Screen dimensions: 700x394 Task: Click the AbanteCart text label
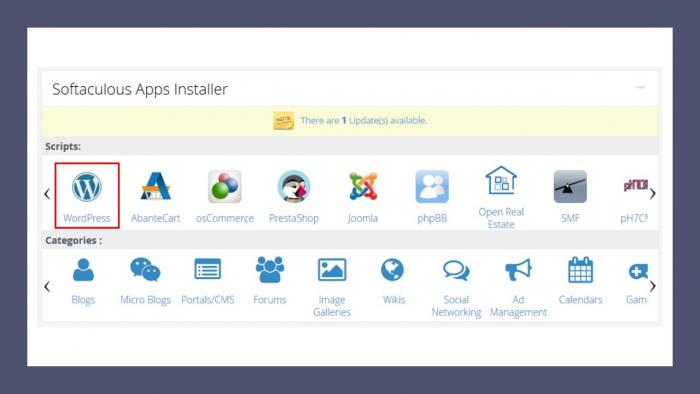coord(155,218)
